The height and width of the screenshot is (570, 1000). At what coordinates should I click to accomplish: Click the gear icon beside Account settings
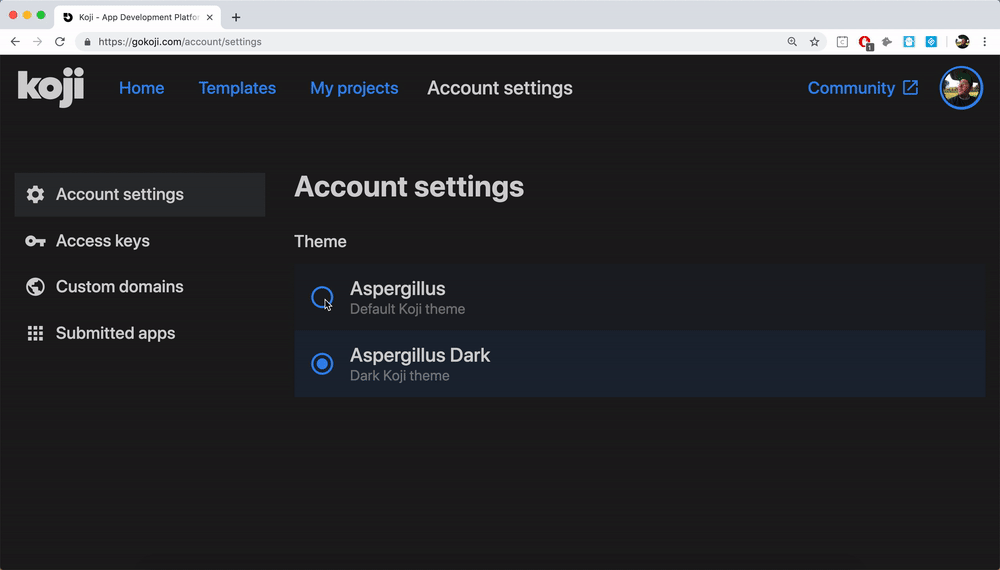35,194
